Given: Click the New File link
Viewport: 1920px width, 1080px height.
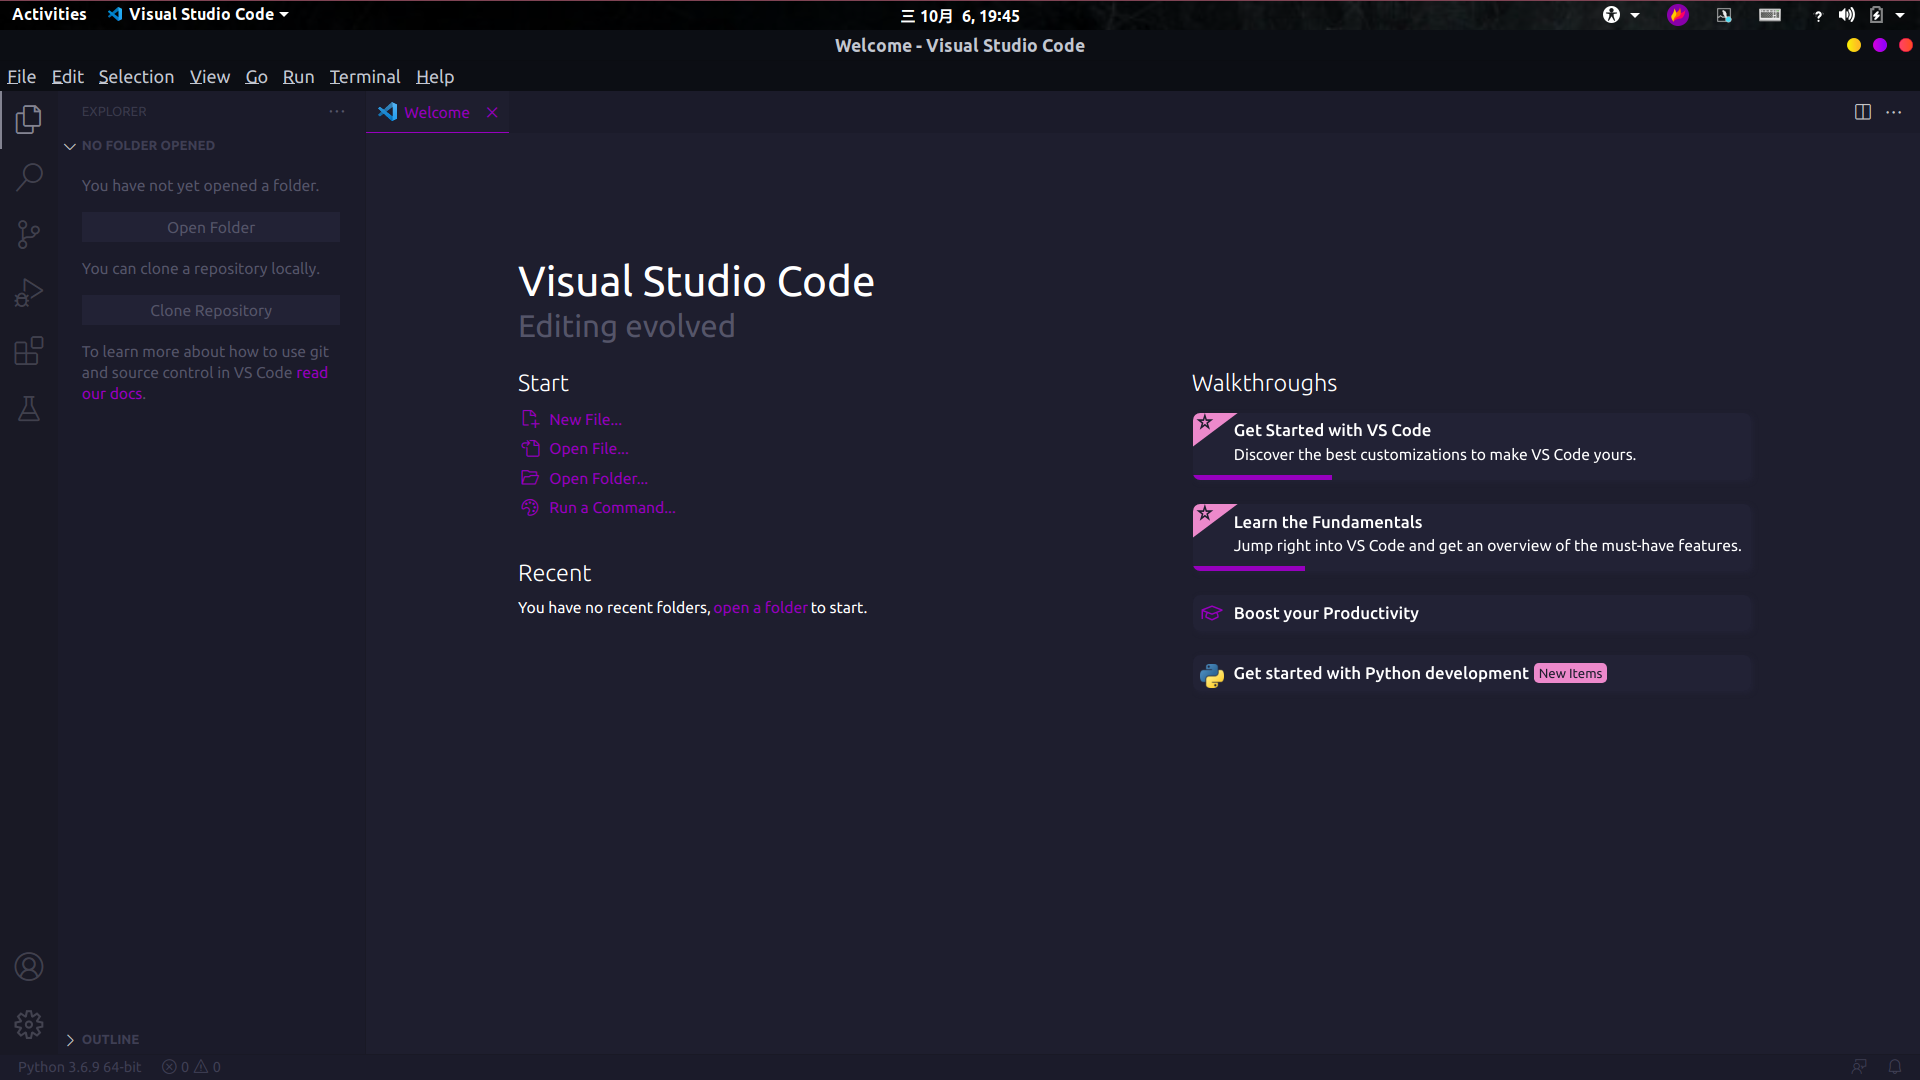Looking at the screenshot, I should pyautogui.click(x=585, y=420).
